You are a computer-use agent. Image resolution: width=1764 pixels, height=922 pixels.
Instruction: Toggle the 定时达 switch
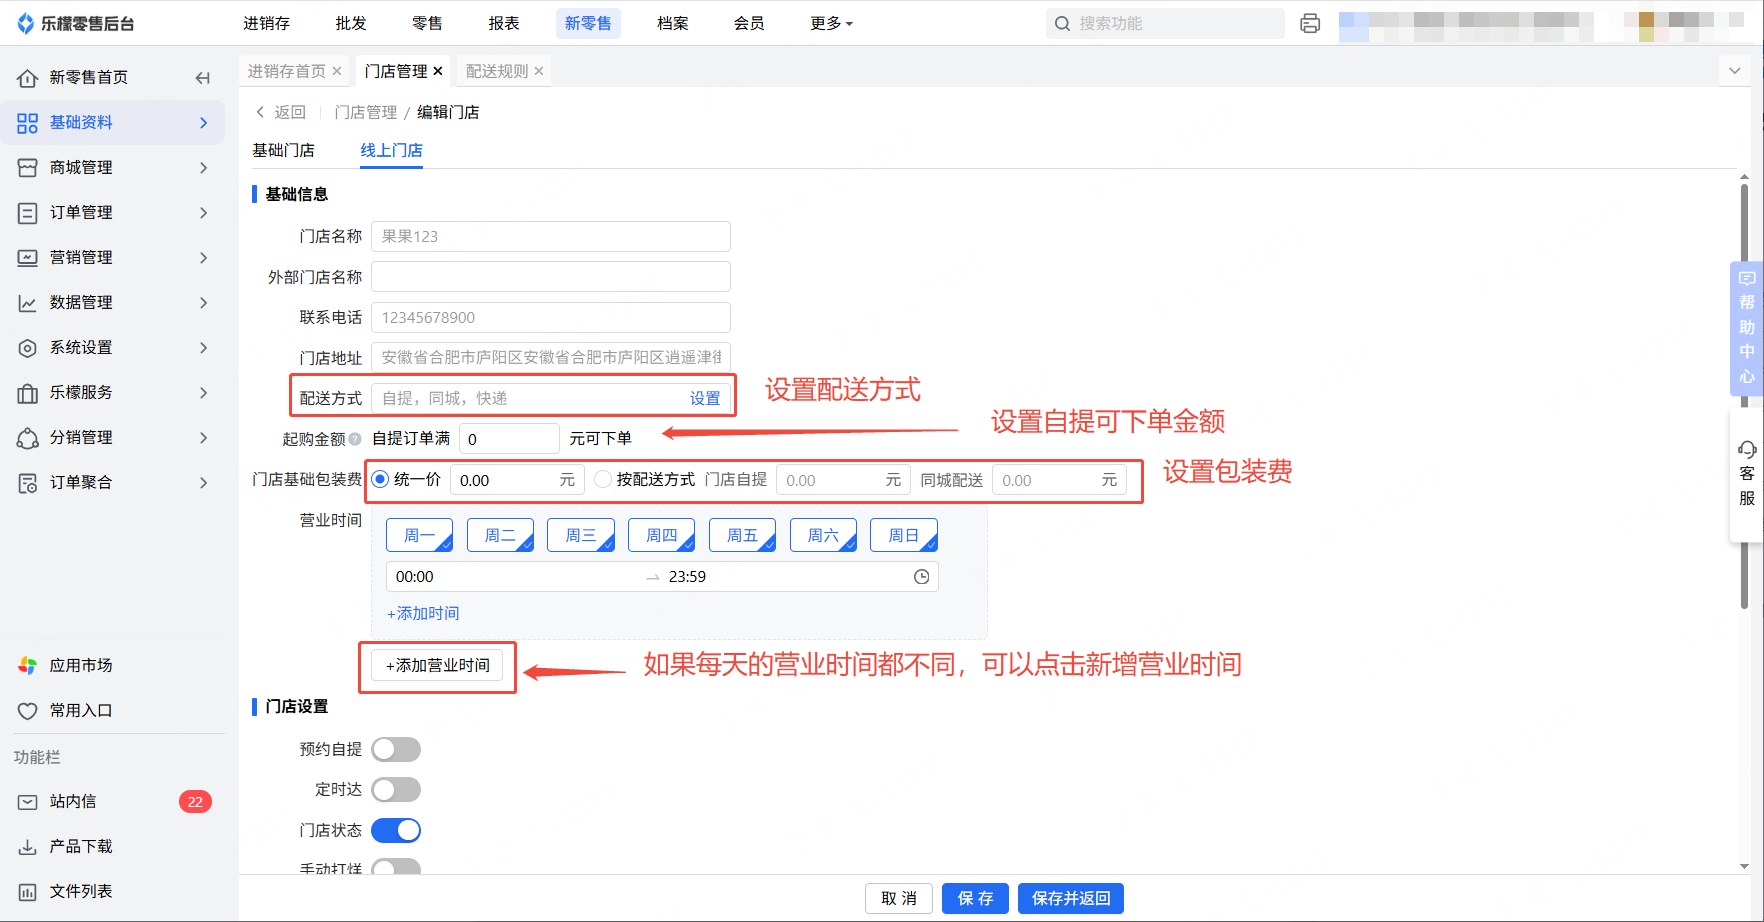pos(396,790)
